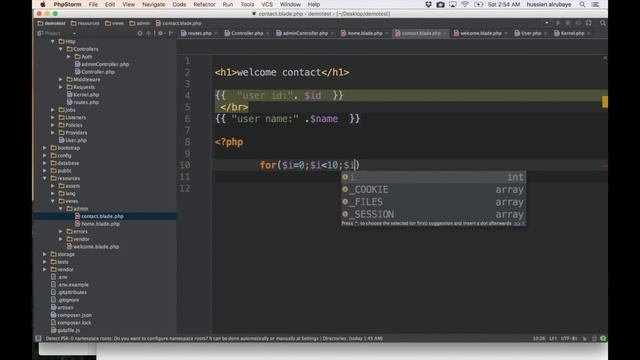Expand the database folder
The height and width of the screenshot is (360, 640).
pos(45,163)
